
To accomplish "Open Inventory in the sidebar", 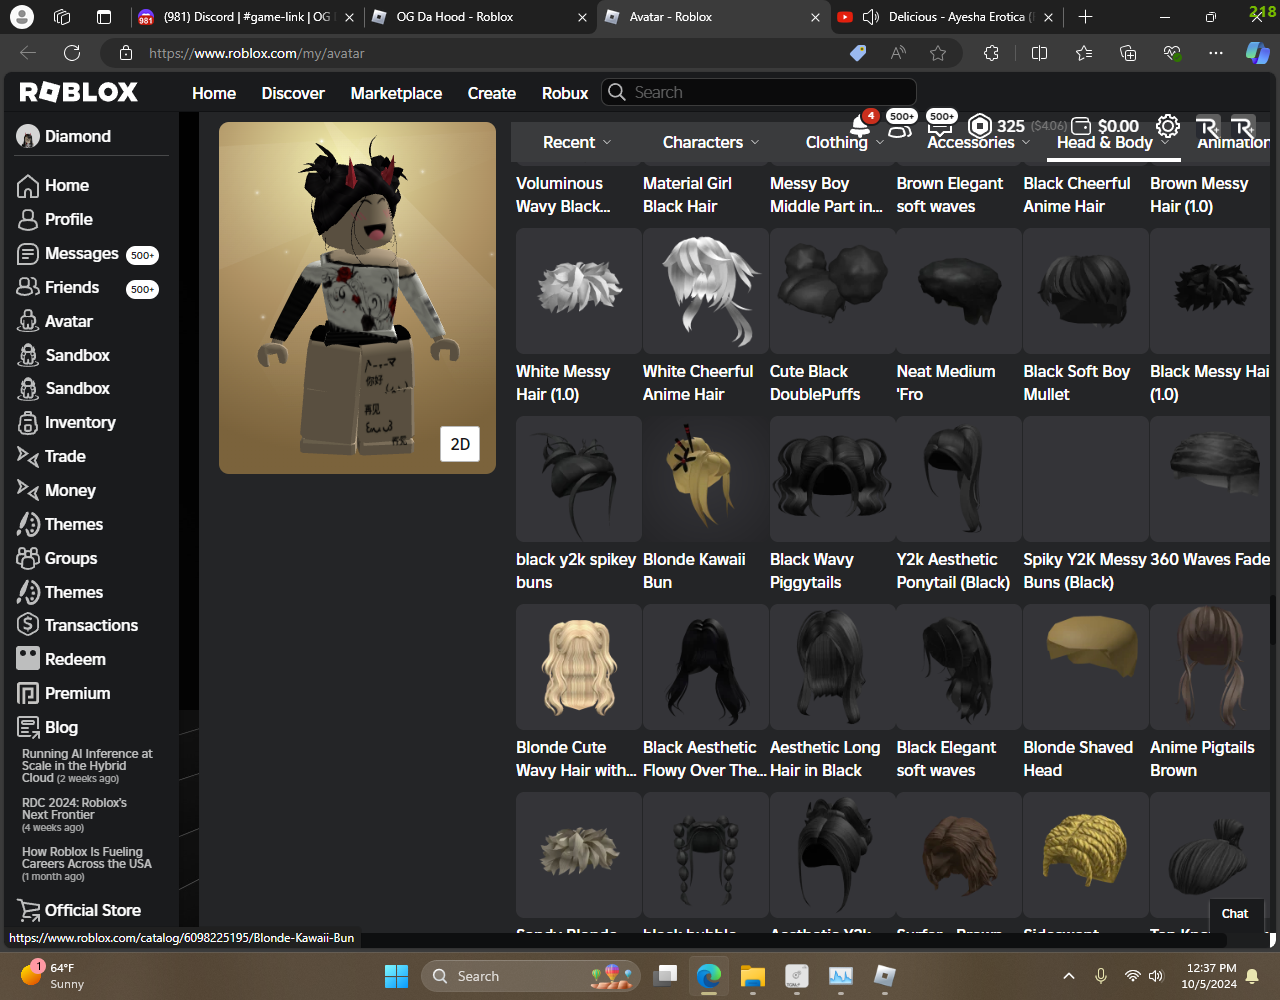I will click(x=66, y=423).
